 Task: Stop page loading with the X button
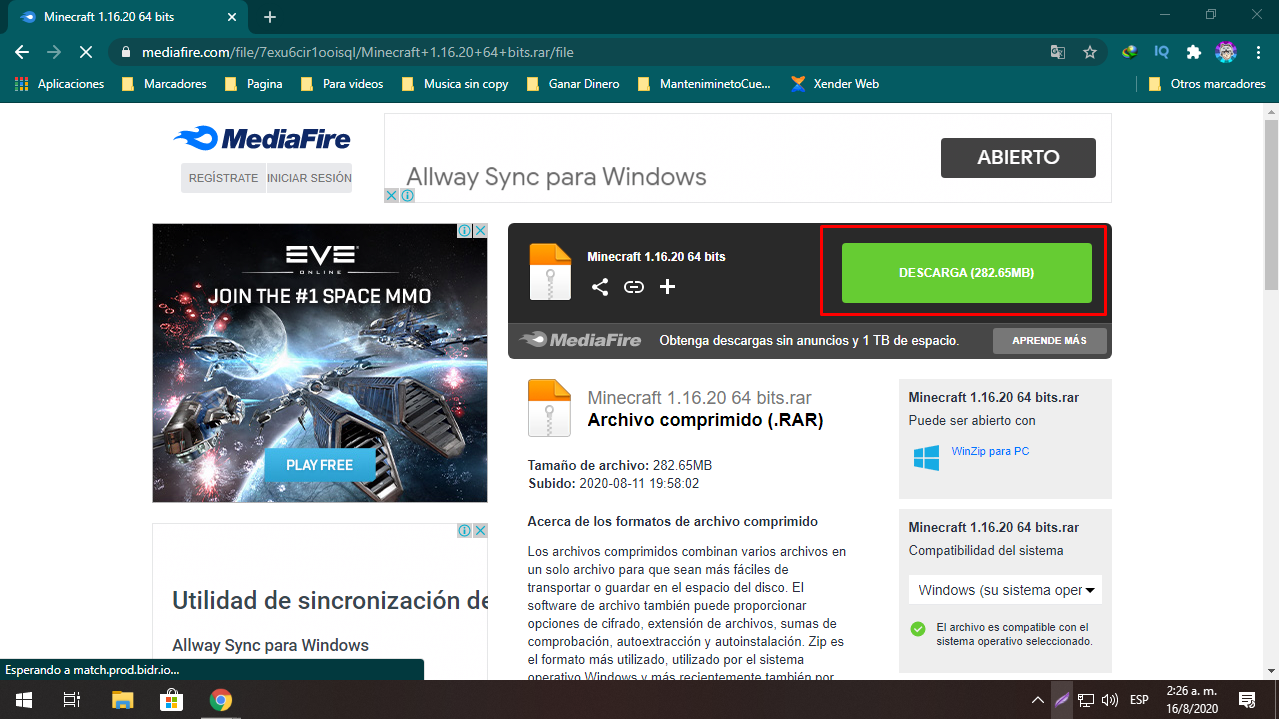[x=87, y=52]
